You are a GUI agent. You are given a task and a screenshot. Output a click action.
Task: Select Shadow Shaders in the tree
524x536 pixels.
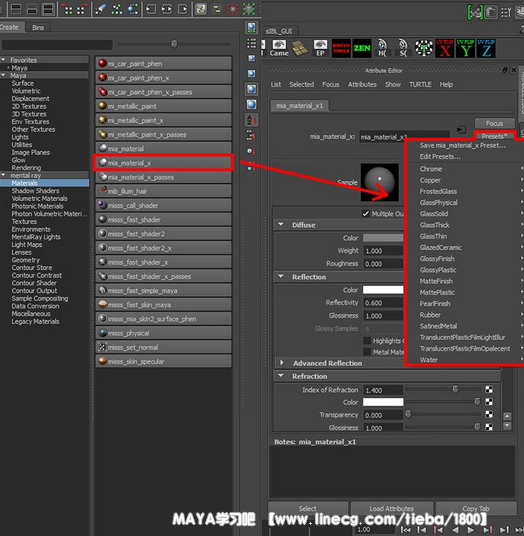click(36, 191)
